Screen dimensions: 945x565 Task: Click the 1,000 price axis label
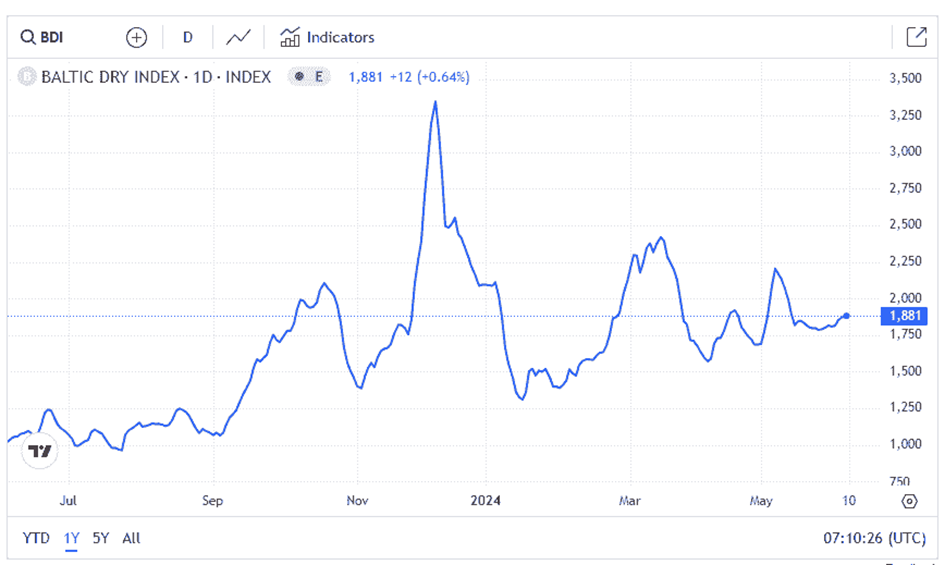point(906,444)
